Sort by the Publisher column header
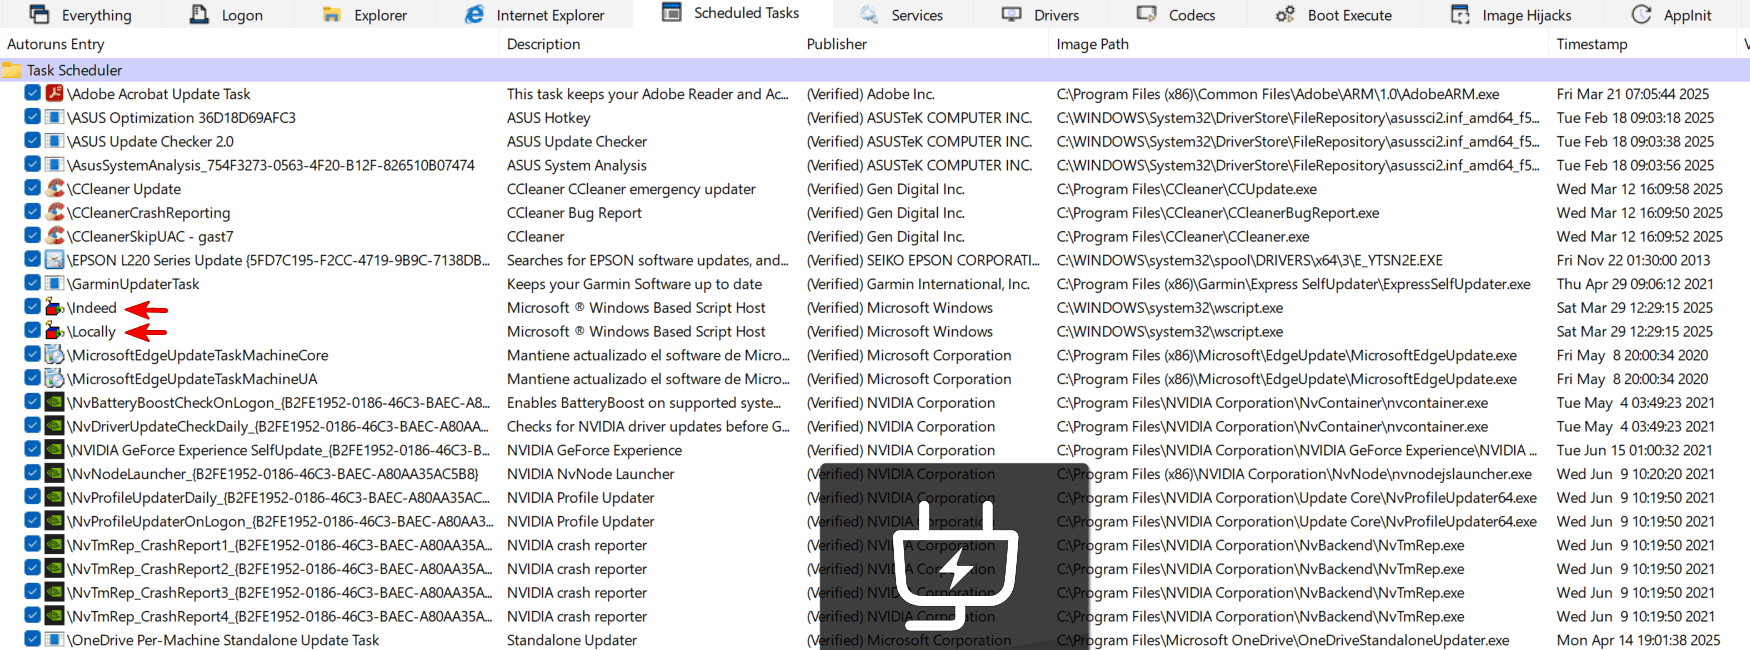1750x650 pixels. pyautogui.click(x=924, y=44)
